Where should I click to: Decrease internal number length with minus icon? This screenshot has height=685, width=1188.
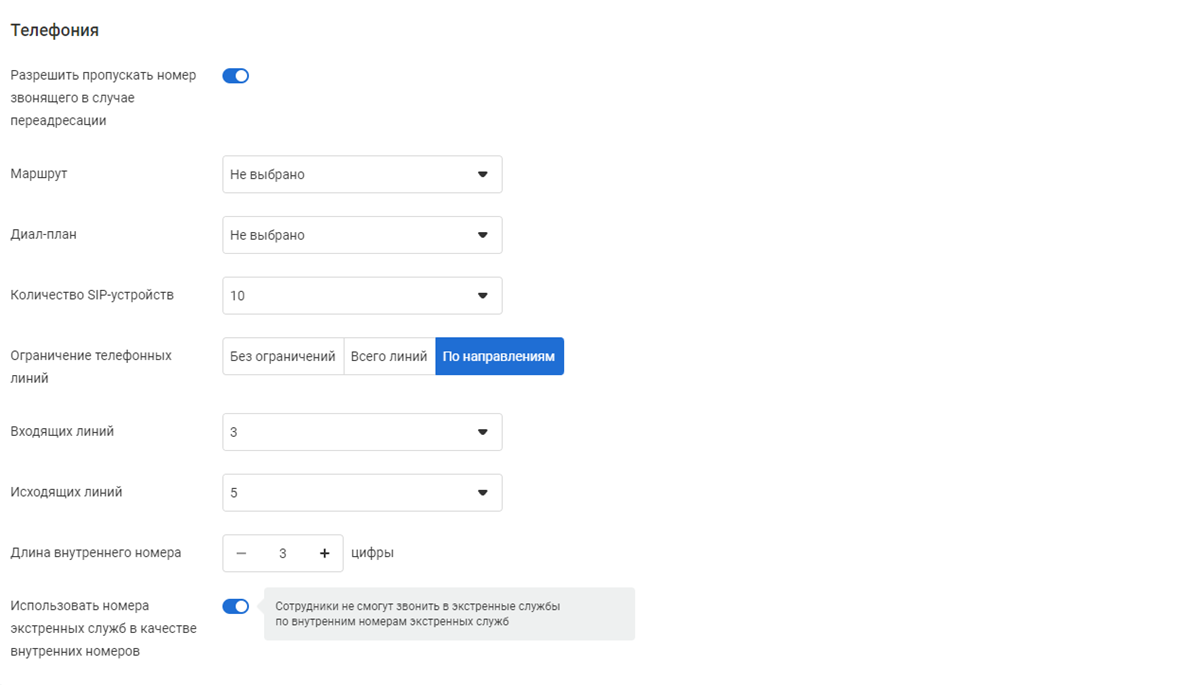(x=241, y=553)
